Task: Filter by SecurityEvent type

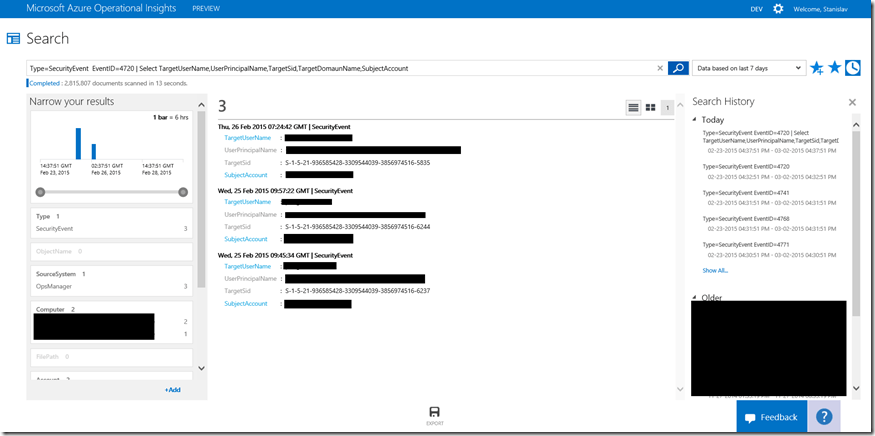Action: point(55,229)
